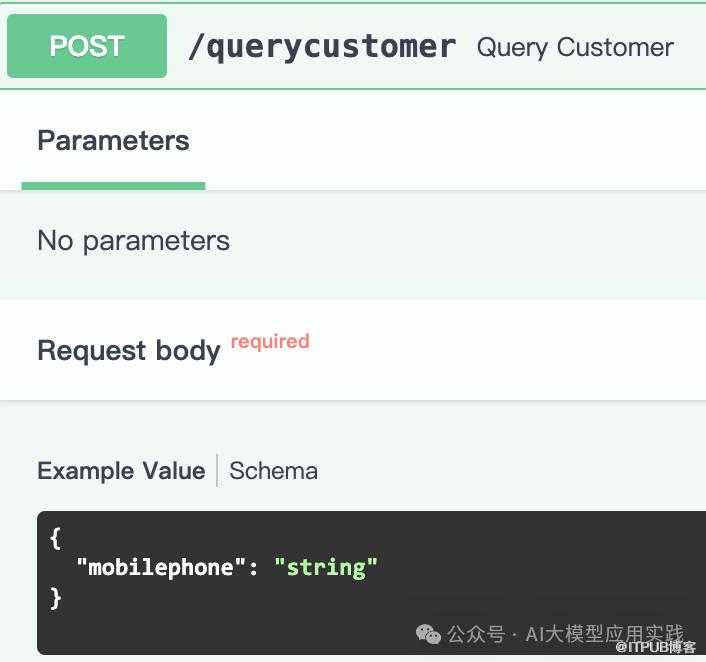Click the WeChat icon in the watermark

point(428,634)
